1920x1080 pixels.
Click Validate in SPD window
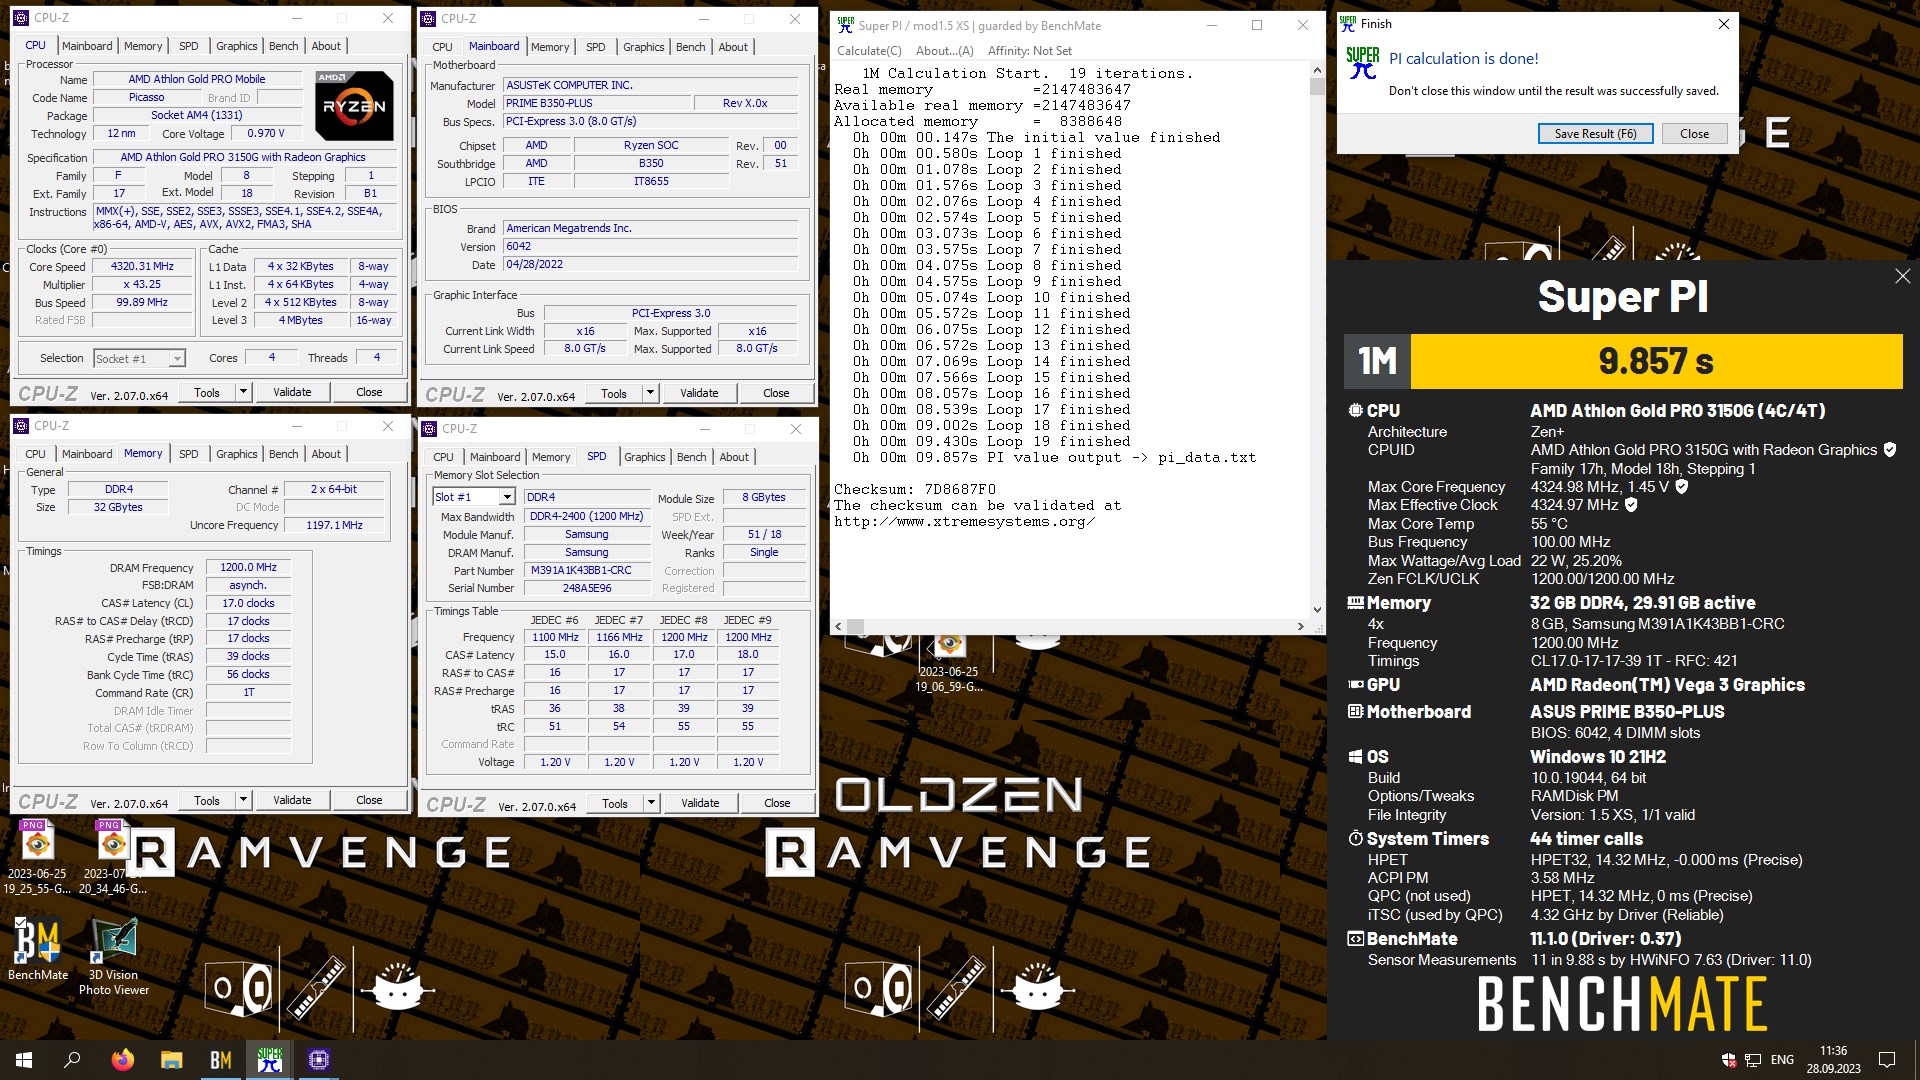click(x=700, y=803)
